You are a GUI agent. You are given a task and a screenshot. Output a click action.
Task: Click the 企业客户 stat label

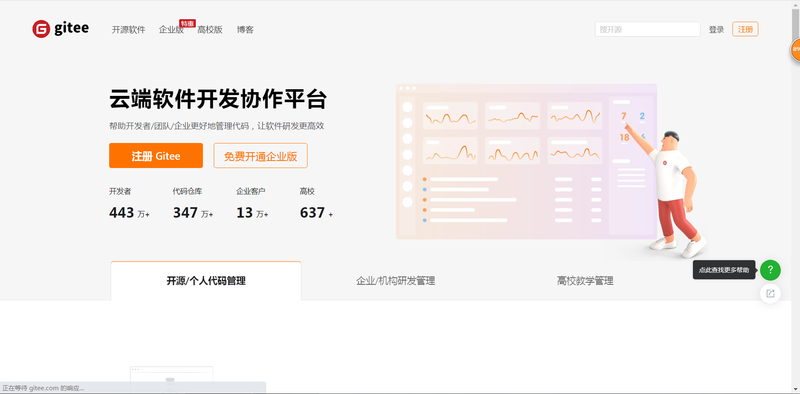point(251,191)
